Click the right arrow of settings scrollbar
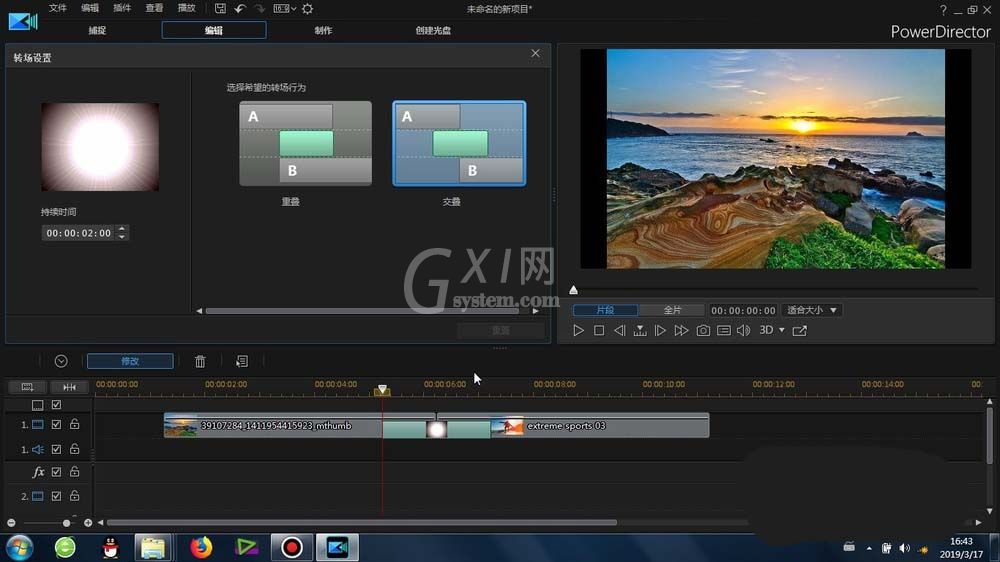Screen dimensions: 1000x562 click(536, 311)
